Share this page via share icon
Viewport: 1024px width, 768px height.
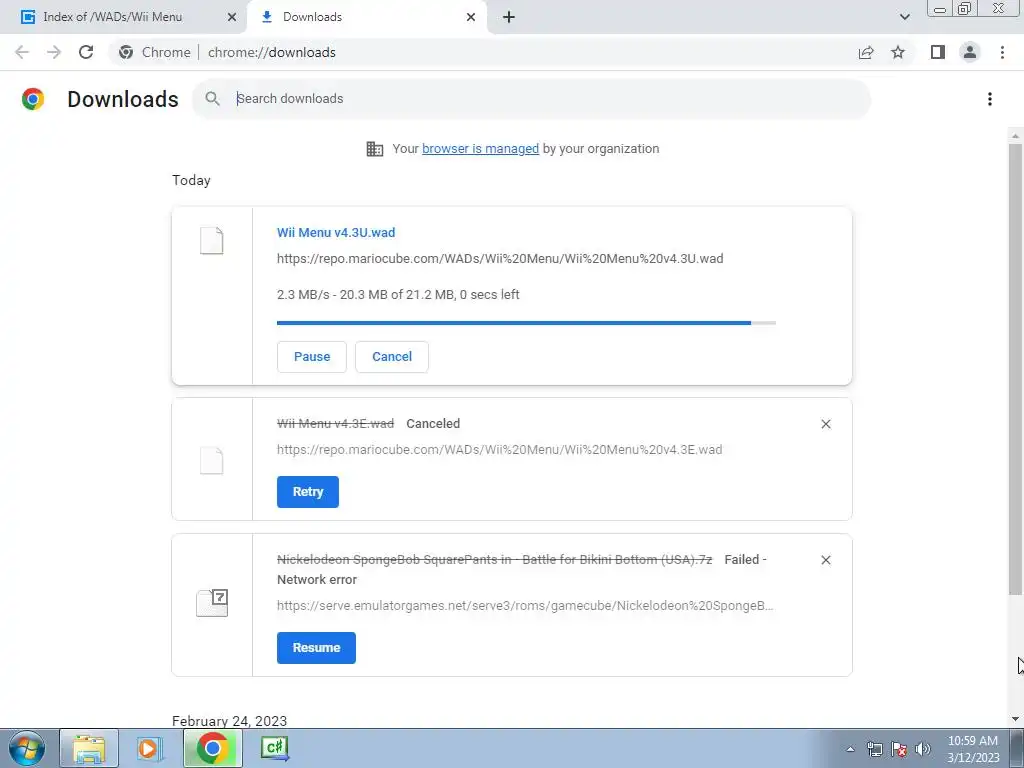(866, 52)
